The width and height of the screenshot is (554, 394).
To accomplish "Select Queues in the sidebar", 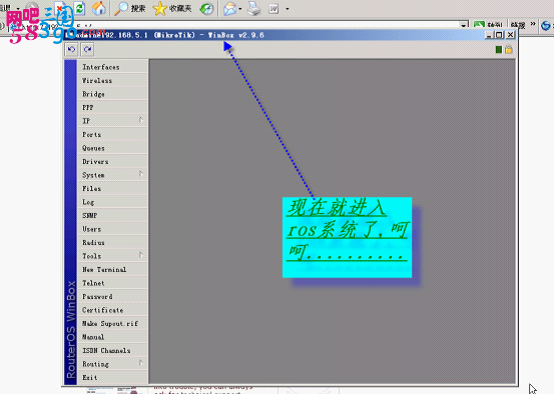I will 112,148.
